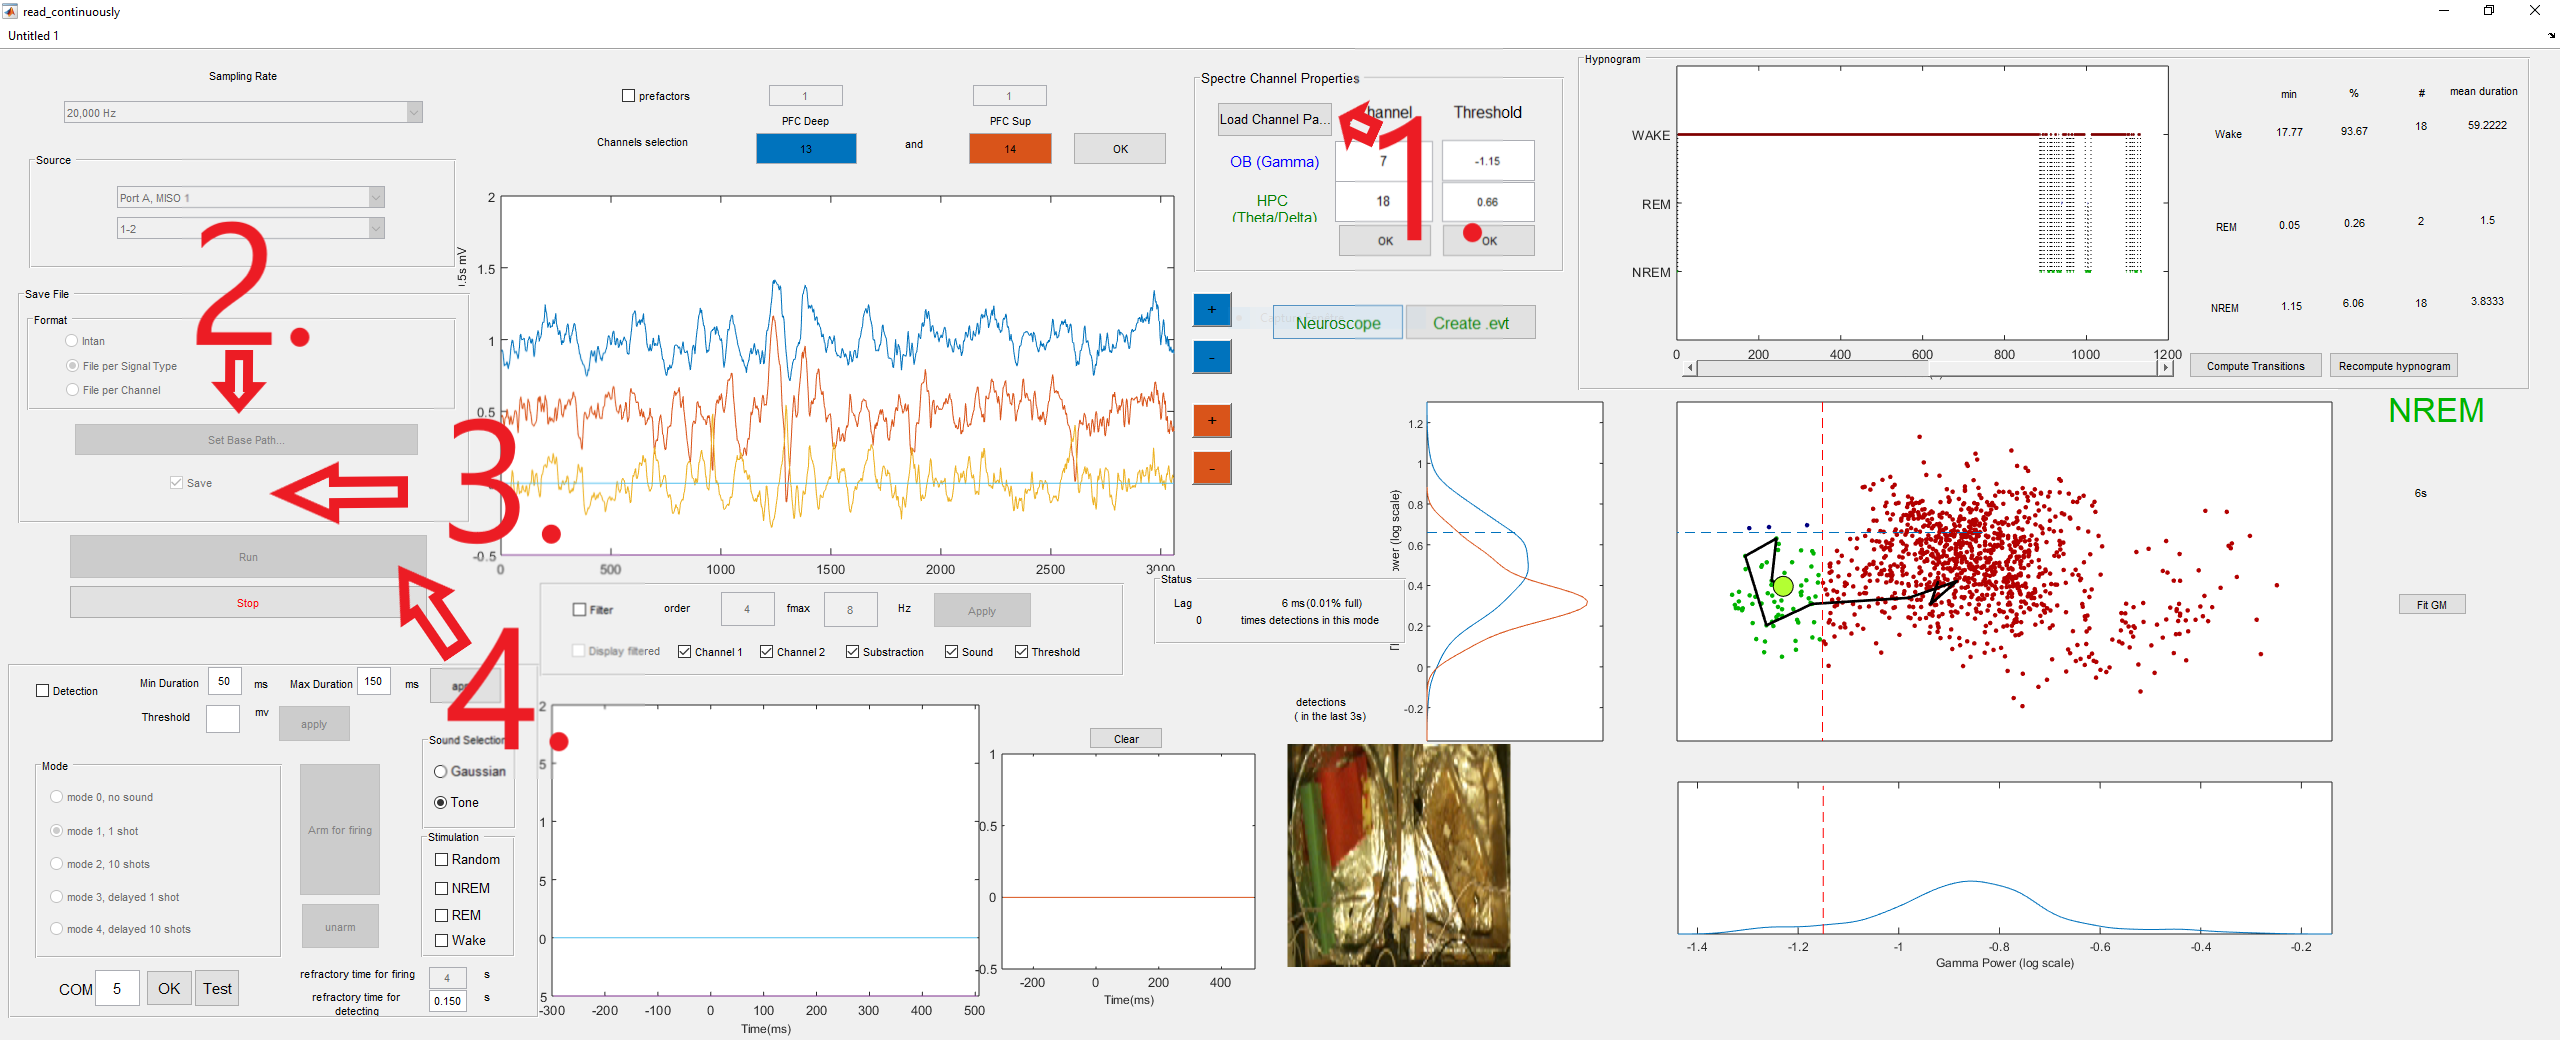The image size is (2560, 1040).
Task: Open Neuroscope with the Neuroscope button
Action: point(1337,322)
